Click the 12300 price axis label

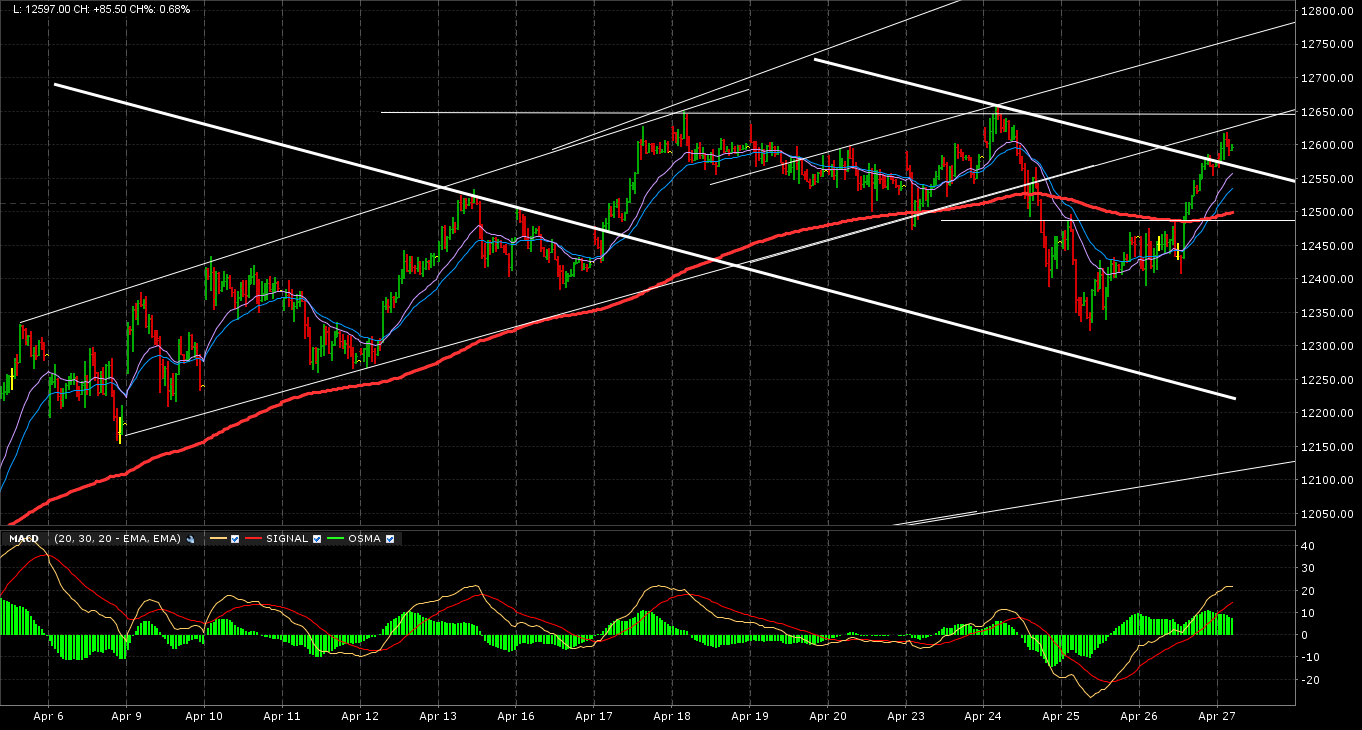click(x=1326, y=346)
